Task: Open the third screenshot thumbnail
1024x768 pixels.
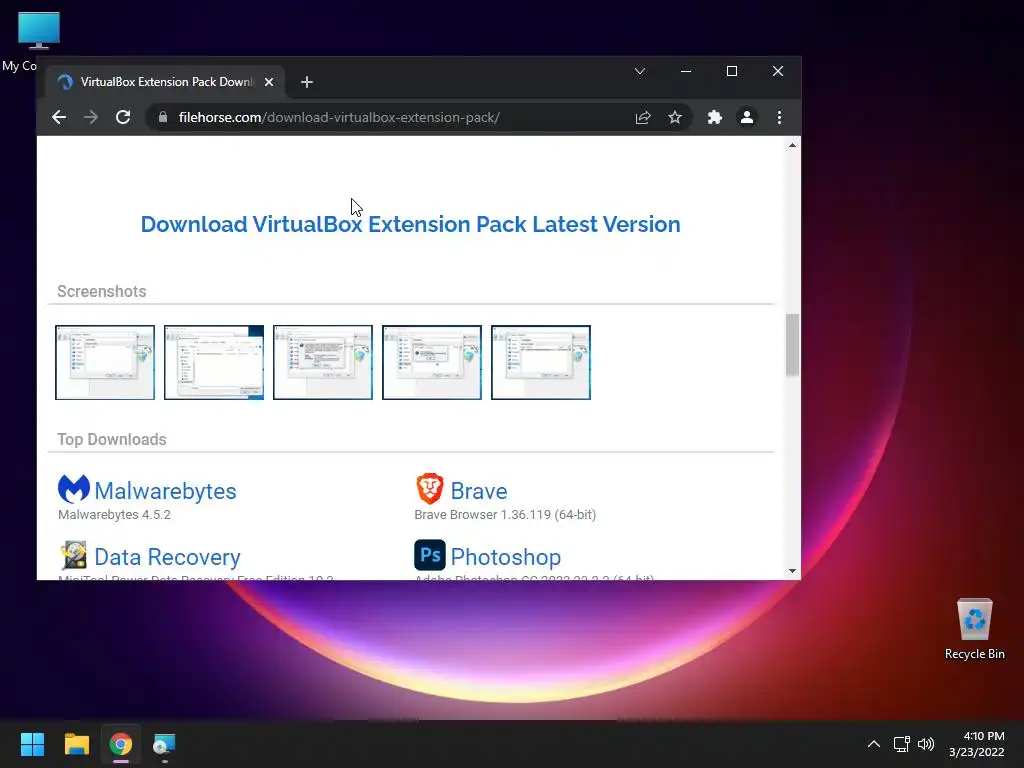Action: (x=323, y=362)
